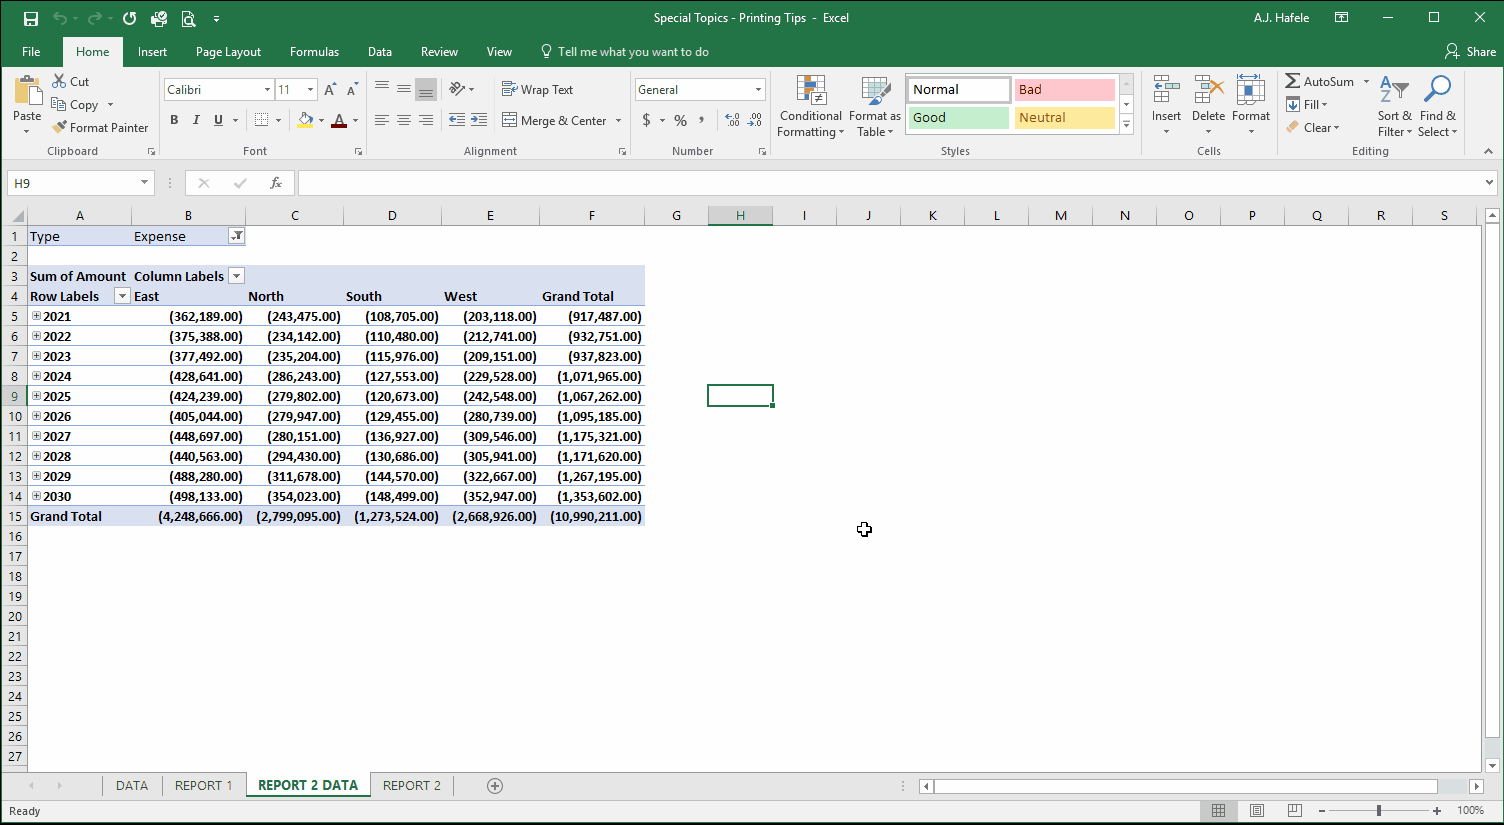Click the Undo arrow in Quick Access Toolbar
Screen dimensions: 1504x825
[x=60, y=18]
